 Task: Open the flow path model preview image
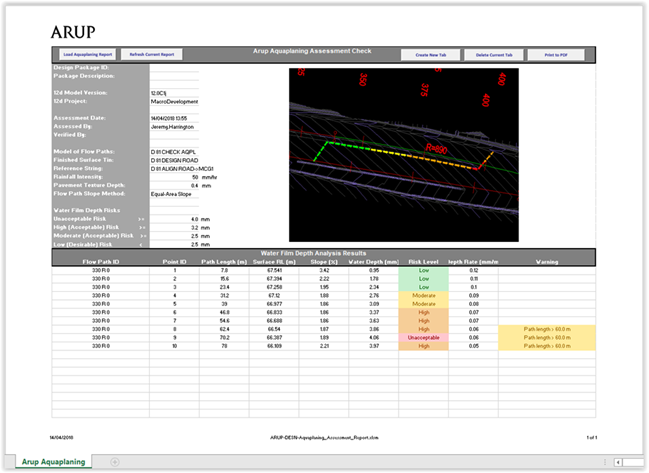pyautogui.click(x=404, y=155)
